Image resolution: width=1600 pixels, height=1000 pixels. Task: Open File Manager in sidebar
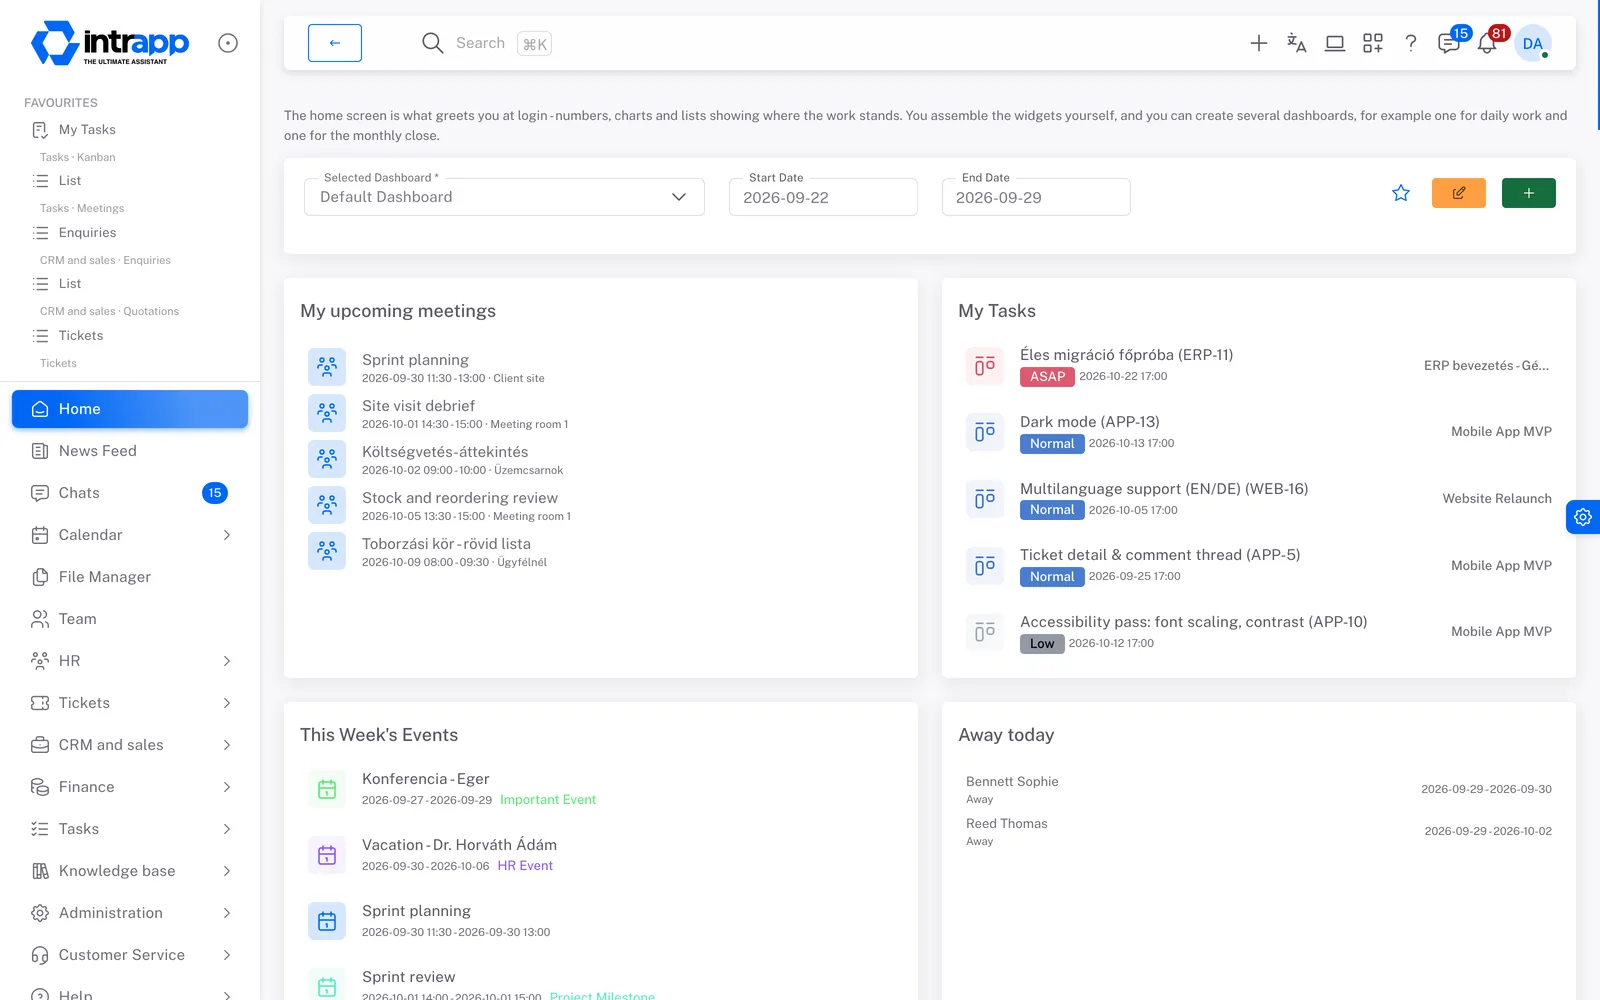(x=130, y=577)
